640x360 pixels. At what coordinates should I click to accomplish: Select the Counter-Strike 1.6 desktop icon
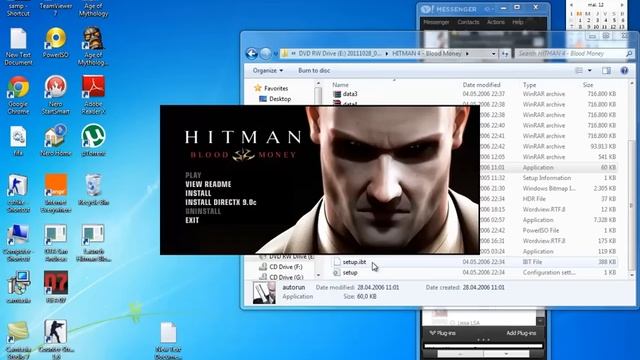(56, 340)
